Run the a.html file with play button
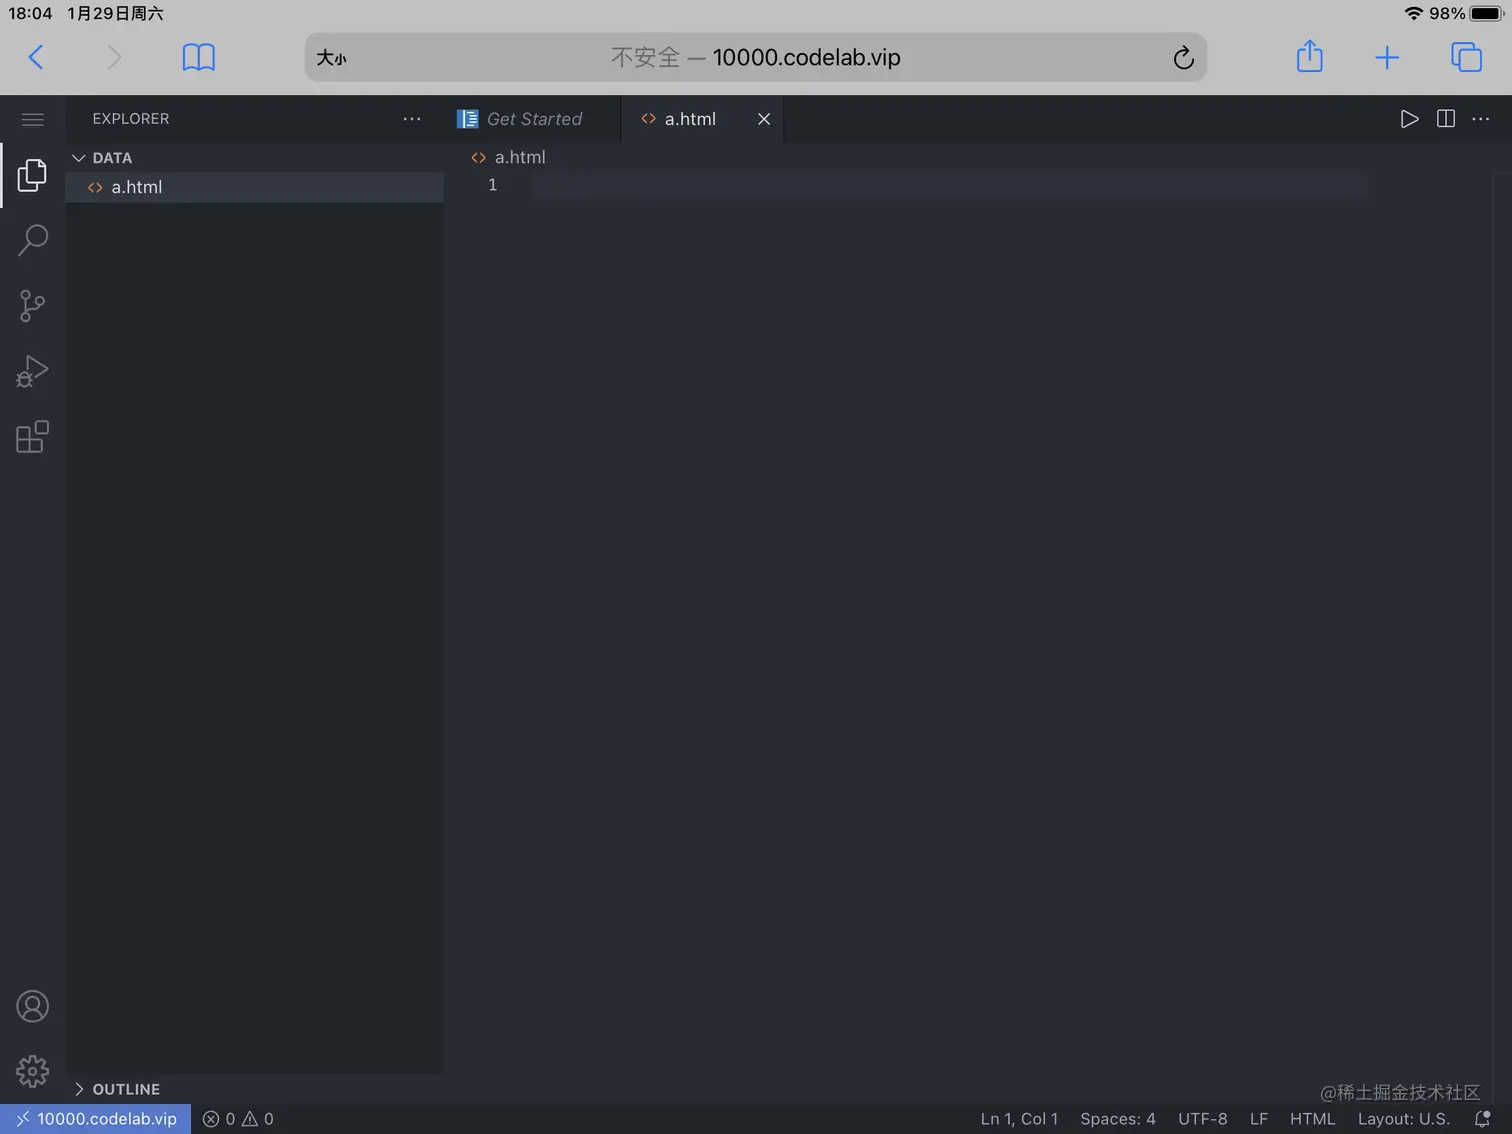 click(1409, 119)
